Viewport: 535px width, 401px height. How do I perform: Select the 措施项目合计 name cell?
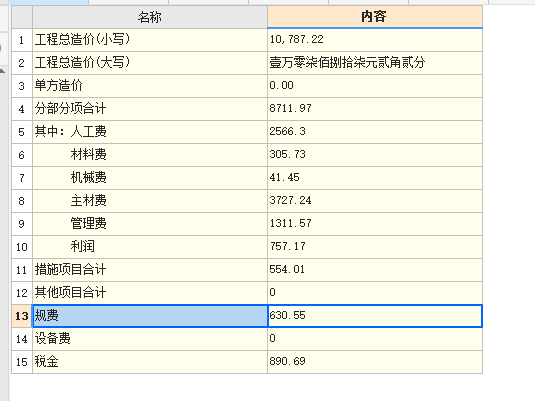(150, 270)
